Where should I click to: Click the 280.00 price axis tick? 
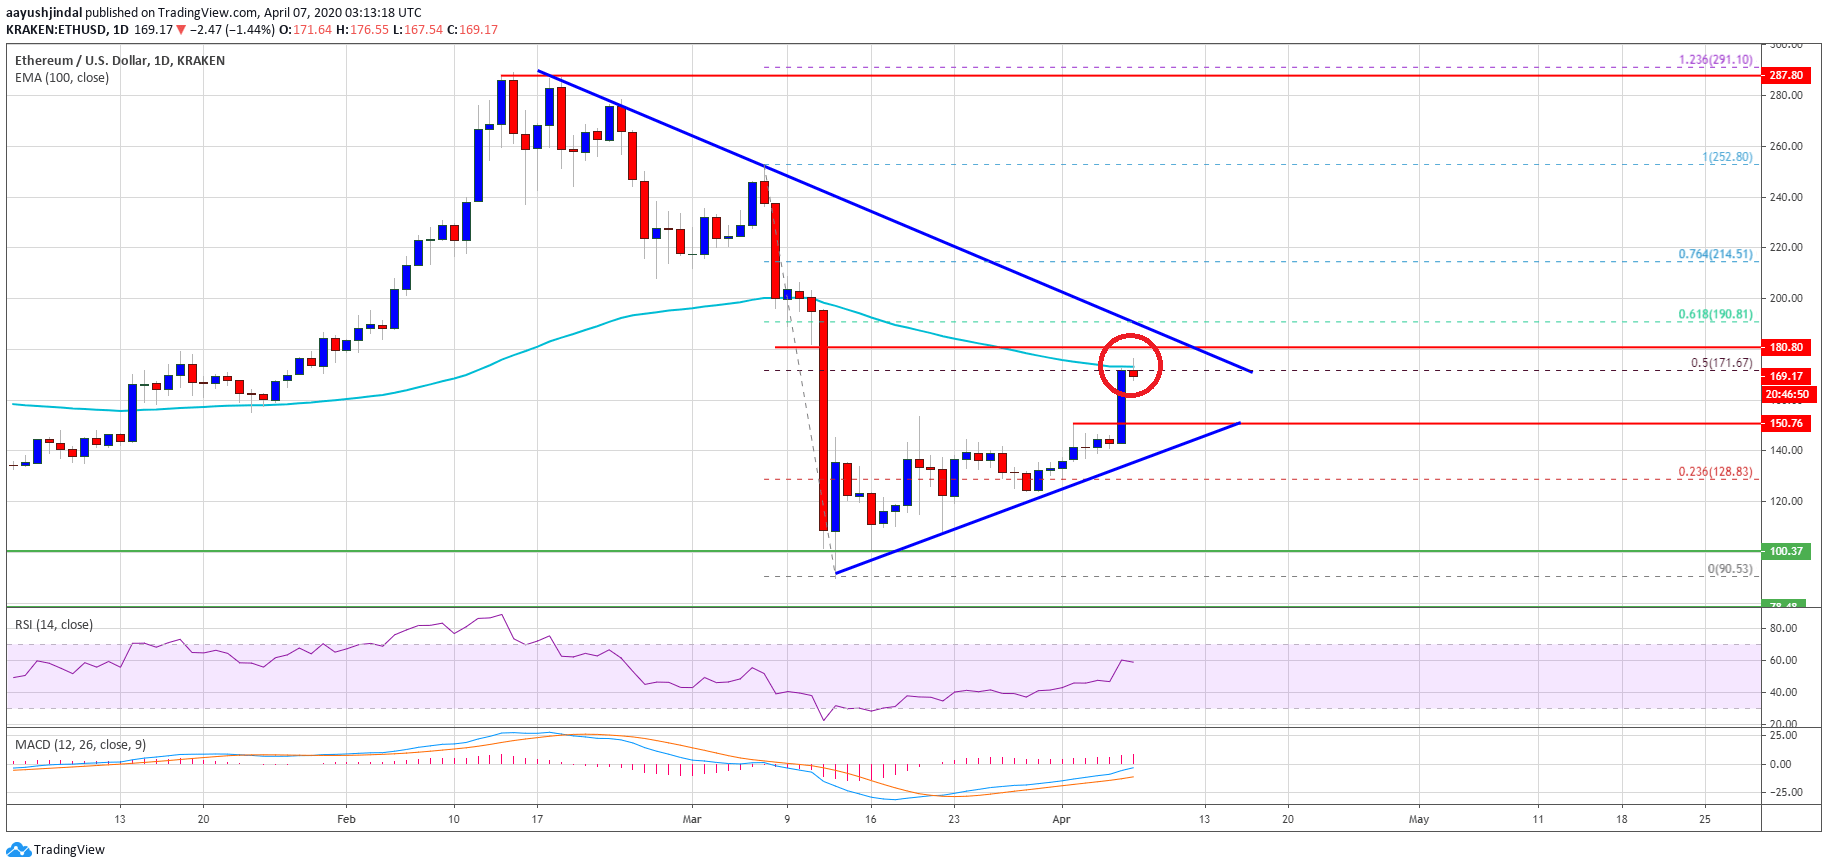[1786, 96]
